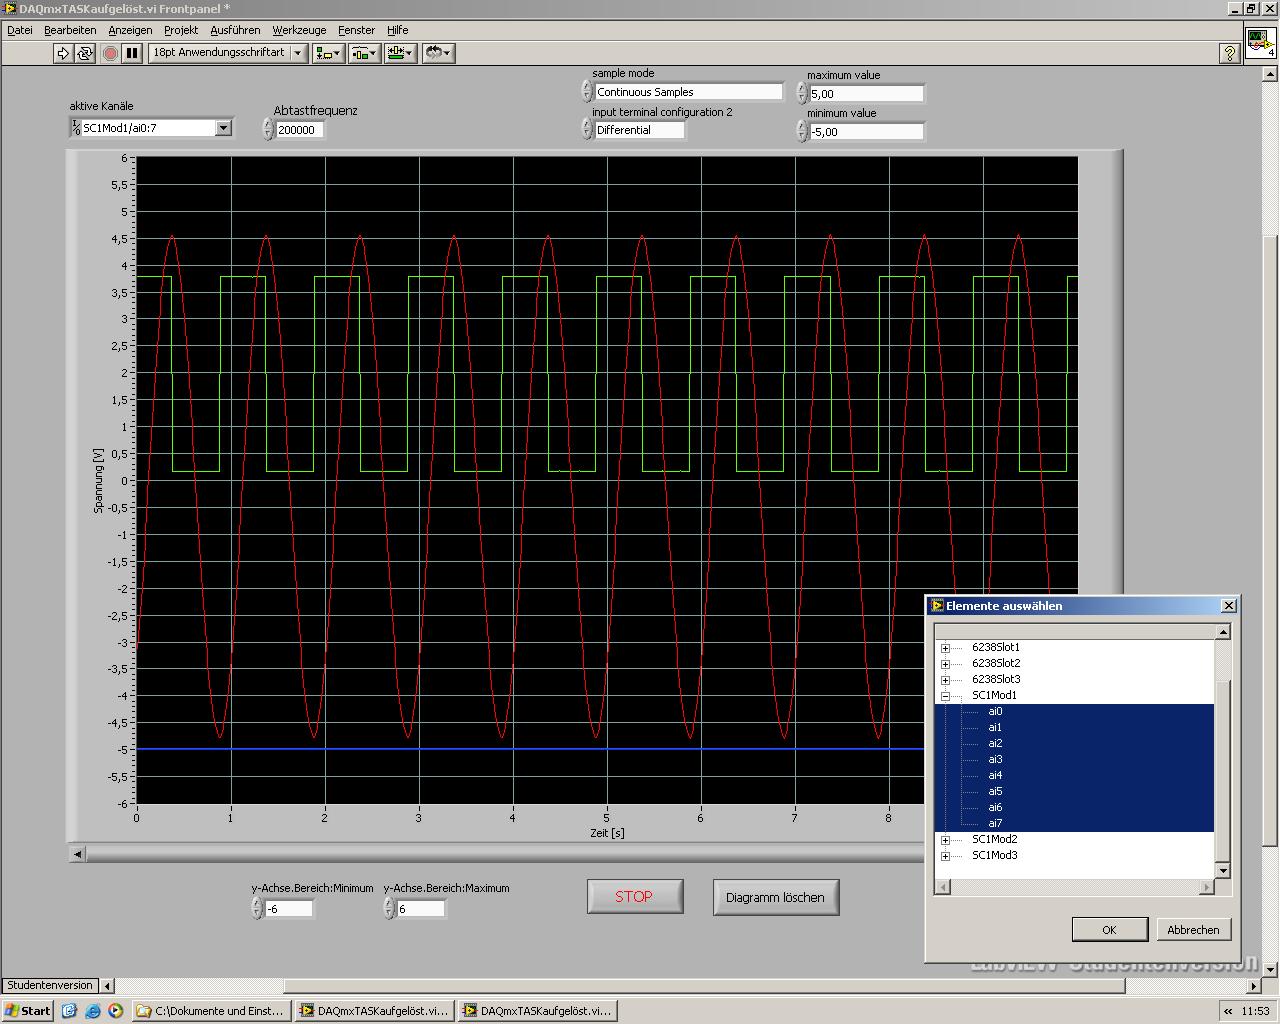Open the Reorder toolbar tool
Screen dimensions: 1280x1024
click(x=438, y=53)
